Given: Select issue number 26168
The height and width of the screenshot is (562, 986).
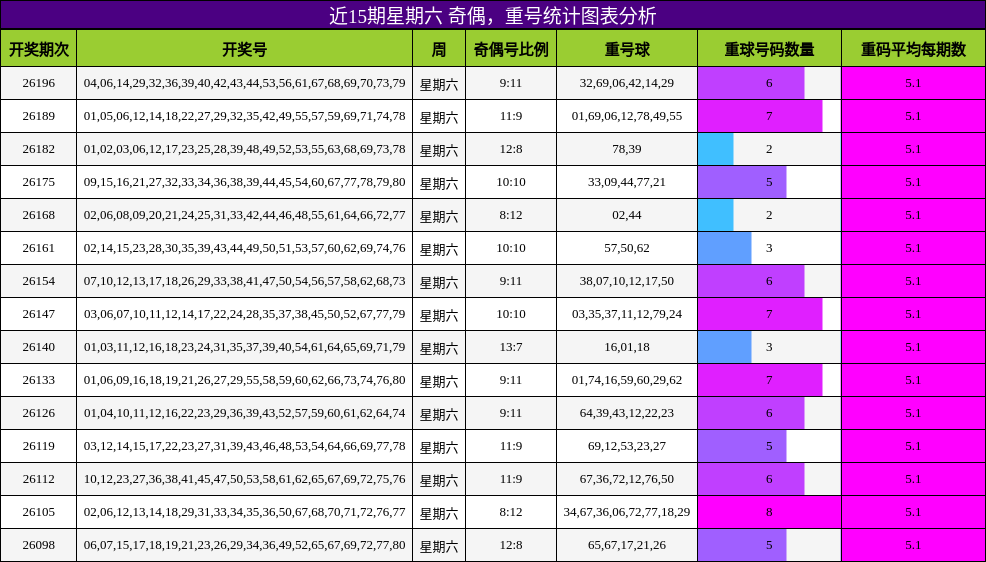Looking at the screenshot, I should point(38,215).
